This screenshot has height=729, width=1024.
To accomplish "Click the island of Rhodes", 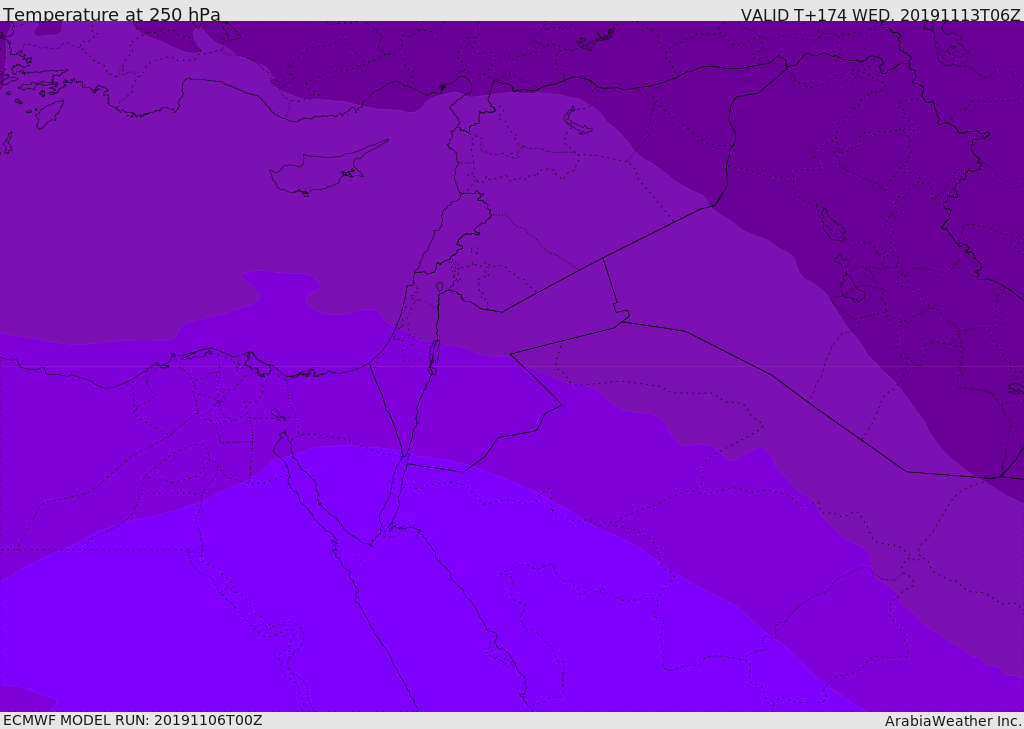I will 48,113.
